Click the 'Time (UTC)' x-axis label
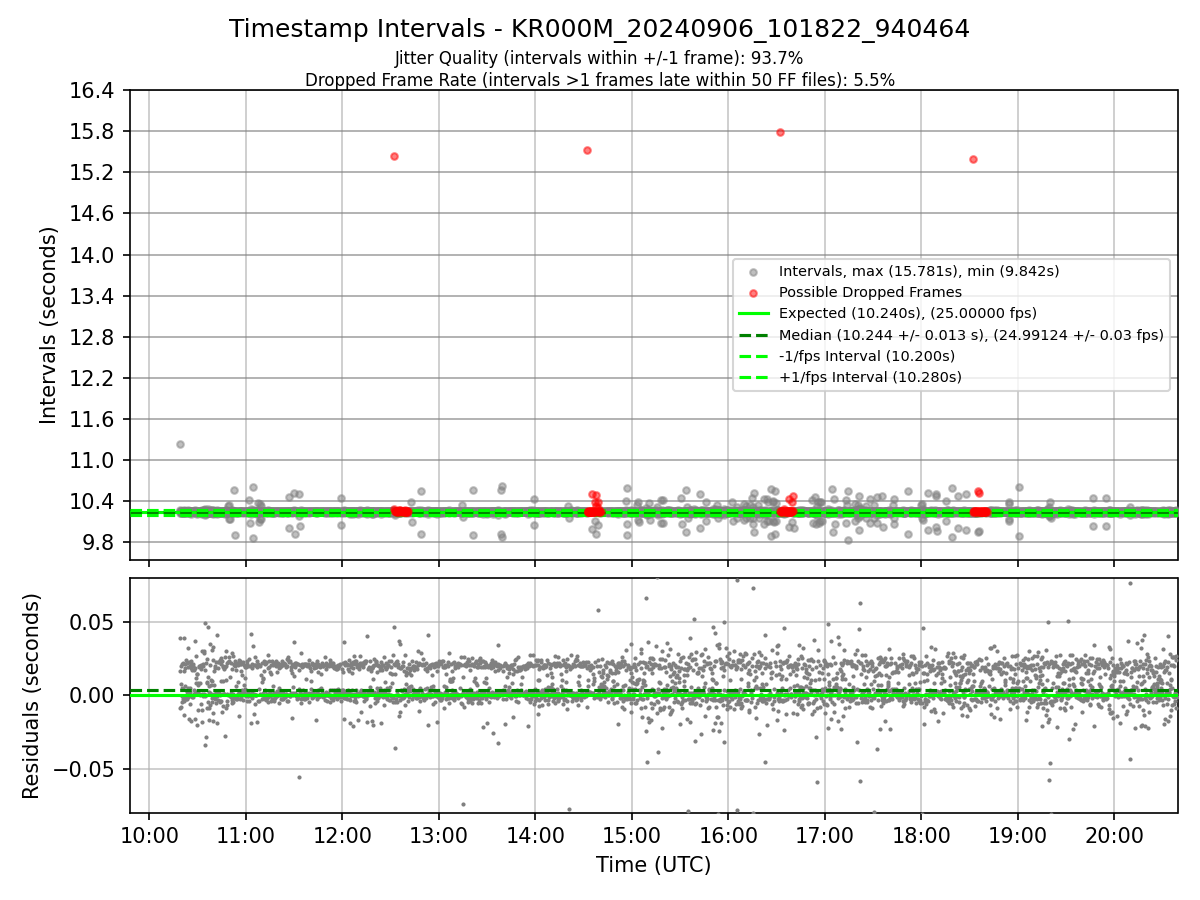The image size is (1200, 900). pyautogui.click(x=653, y=865)
